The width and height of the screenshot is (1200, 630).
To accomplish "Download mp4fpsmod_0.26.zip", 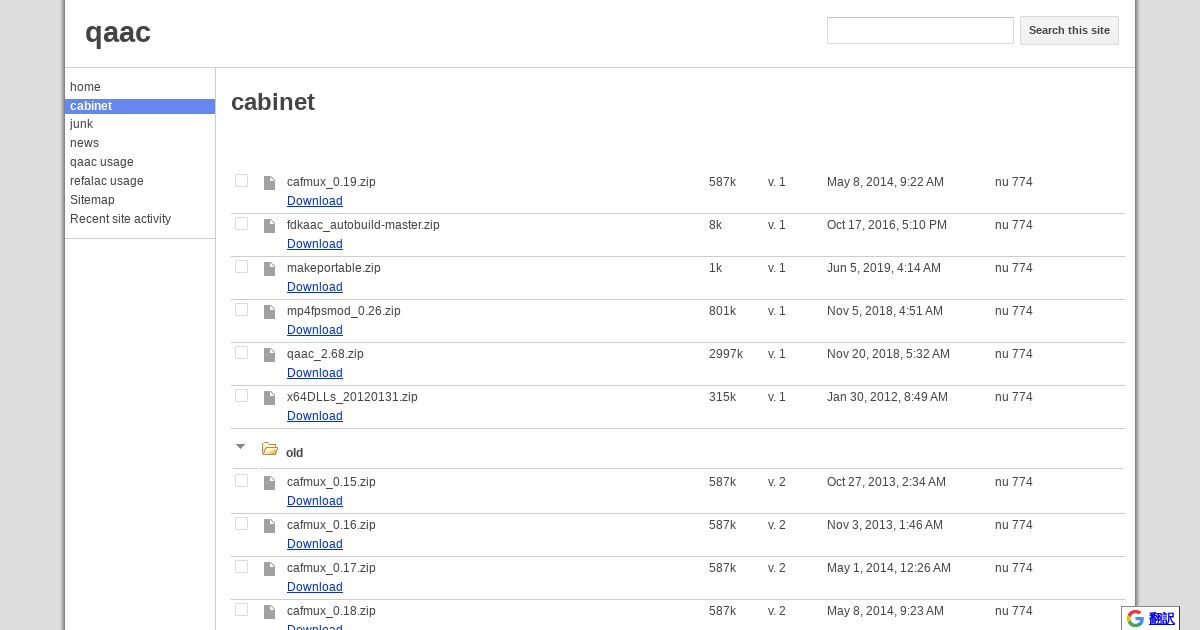I will pyautogui.click(x=315, y=330).
